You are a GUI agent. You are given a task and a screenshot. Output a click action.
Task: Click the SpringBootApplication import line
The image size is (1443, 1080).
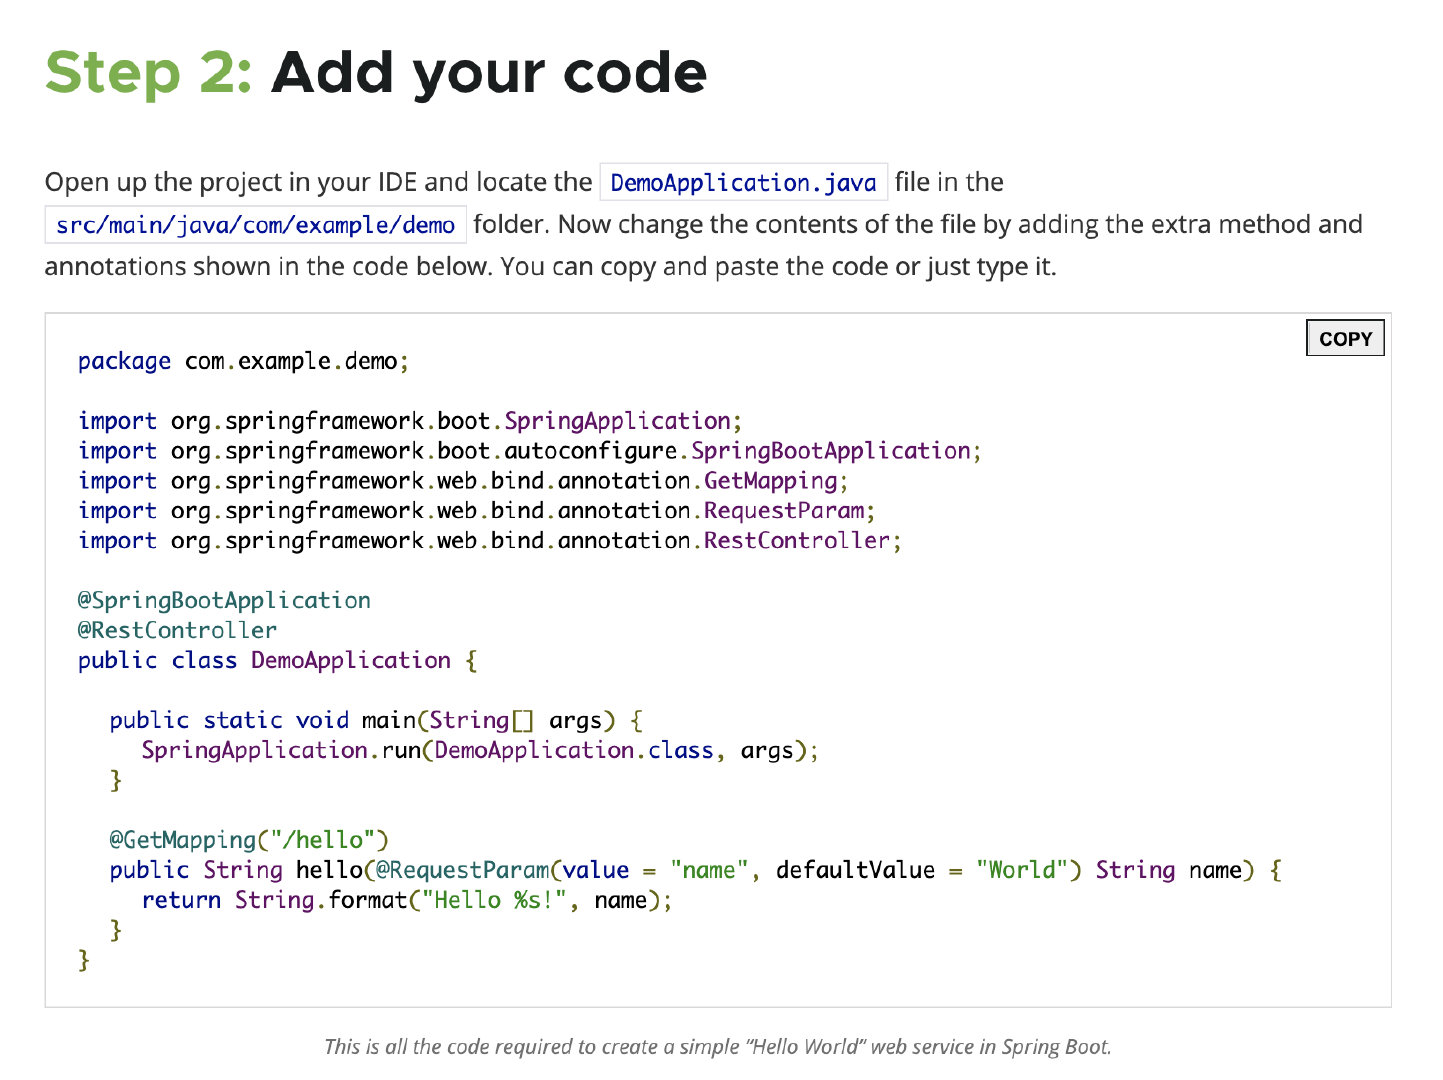click(x=529, y=451)
